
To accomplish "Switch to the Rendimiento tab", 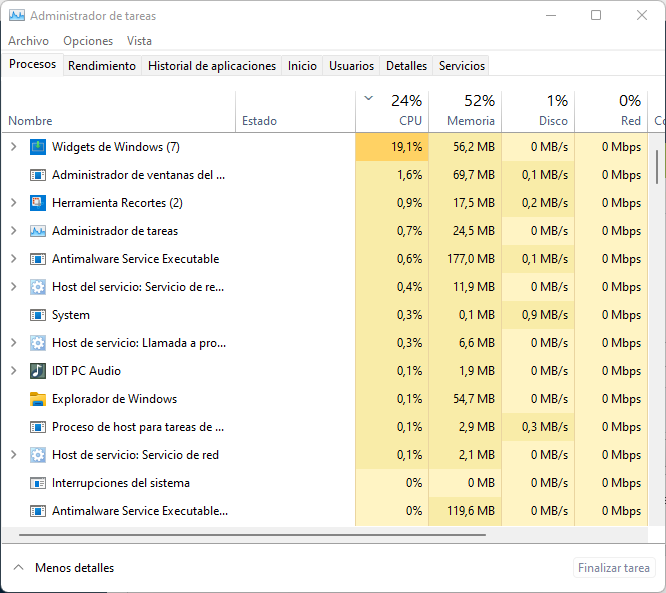I will pyautogui.click(x=102, y=66).
